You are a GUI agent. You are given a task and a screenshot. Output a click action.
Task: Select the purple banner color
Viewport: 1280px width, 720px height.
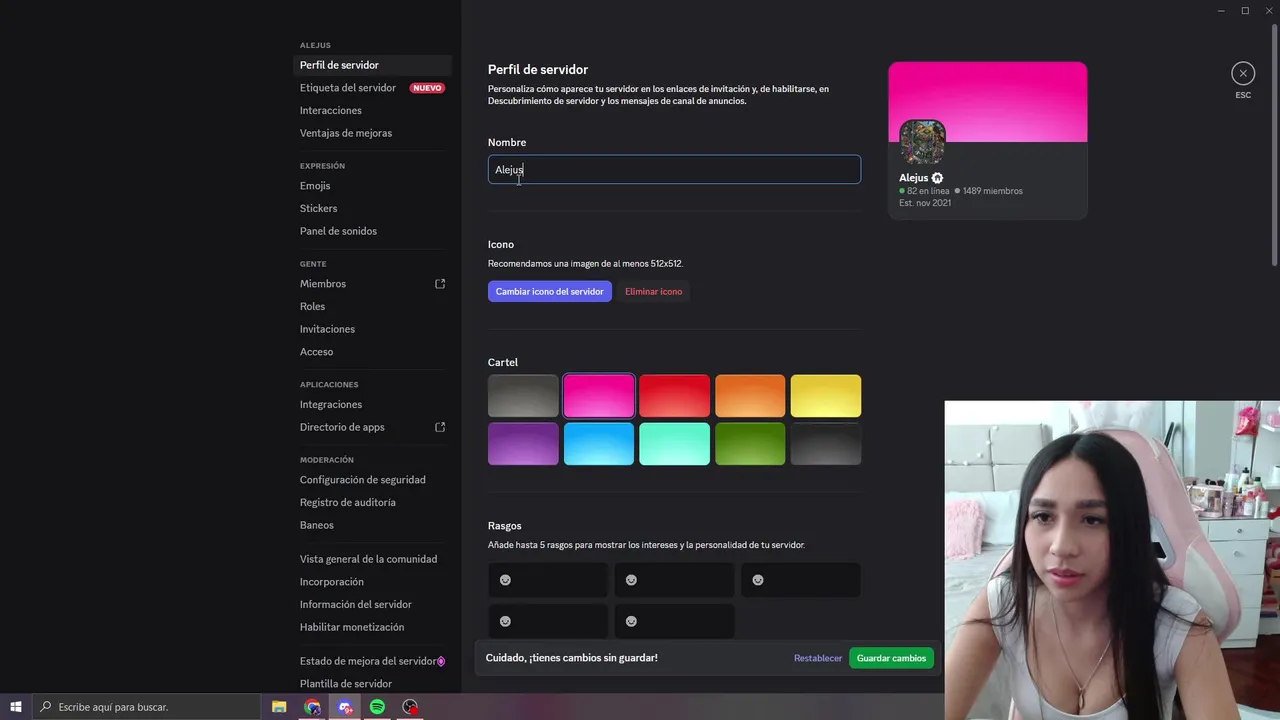[523, 444]
